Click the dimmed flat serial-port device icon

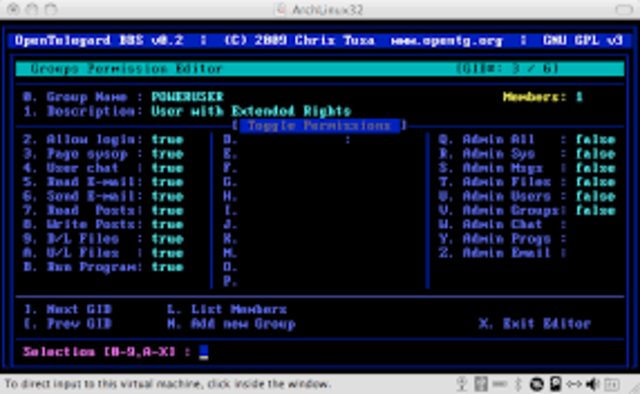[500, 384]
